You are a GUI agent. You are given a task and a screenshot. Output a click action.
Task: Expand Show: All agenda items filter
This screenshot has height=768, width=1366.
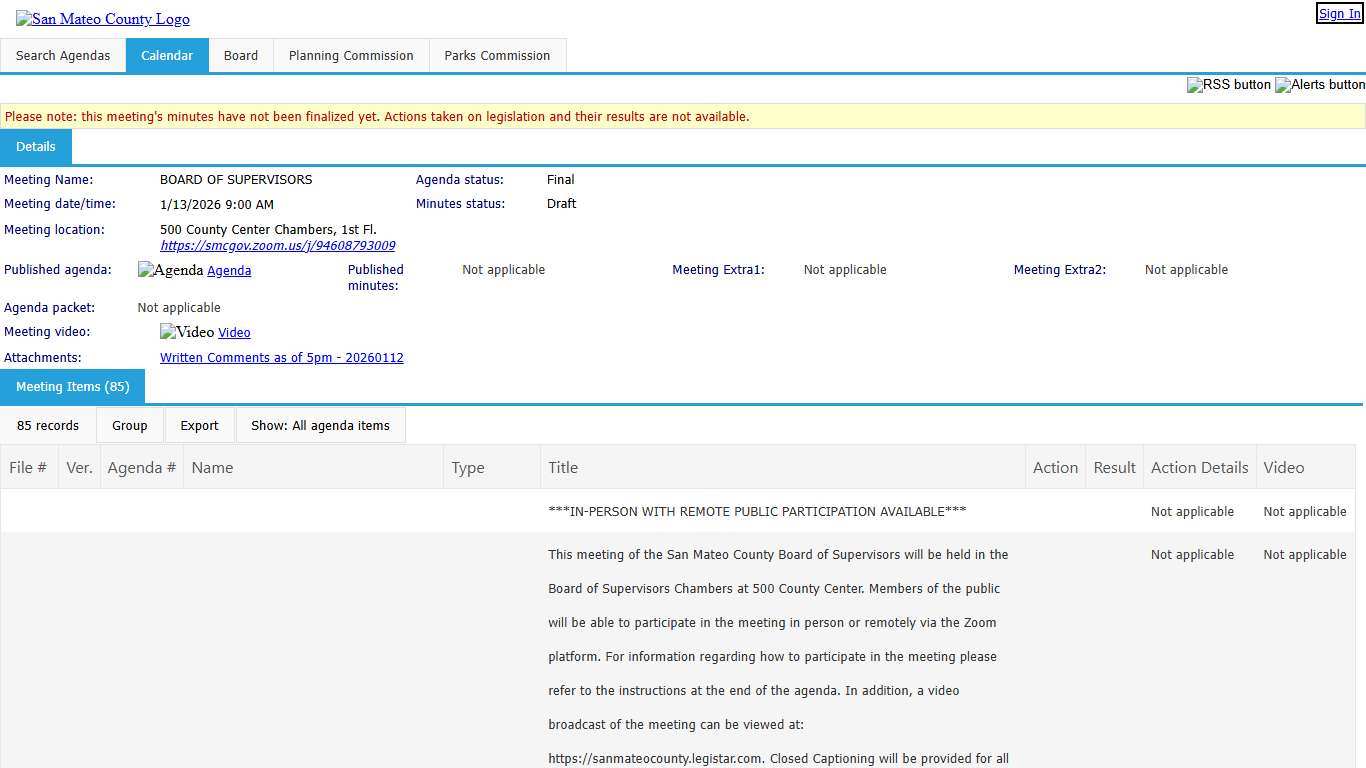pos(320,425)
